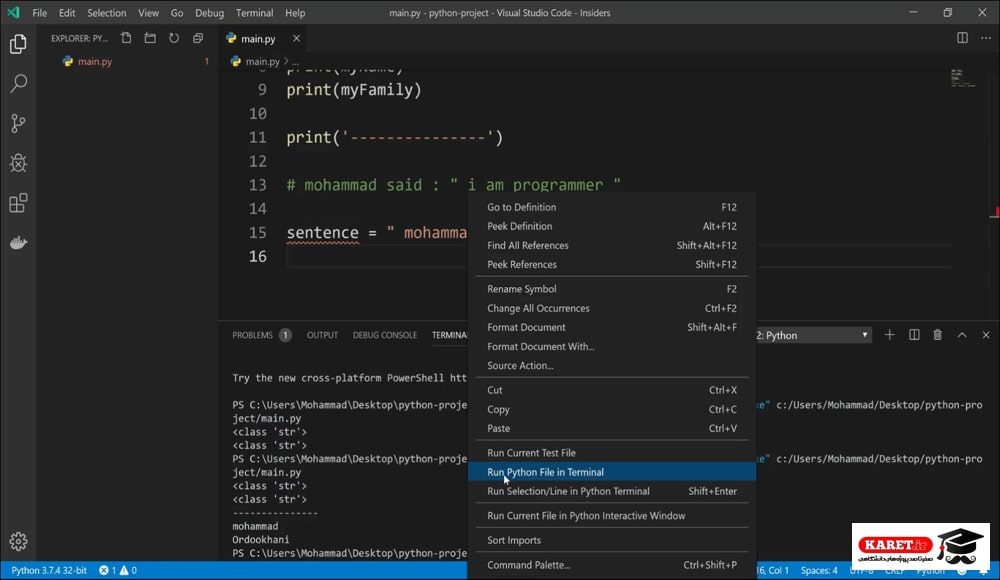Choose Format Document in context menu
The width and height of the screenshot is (1000, 580).
(612, 327)
